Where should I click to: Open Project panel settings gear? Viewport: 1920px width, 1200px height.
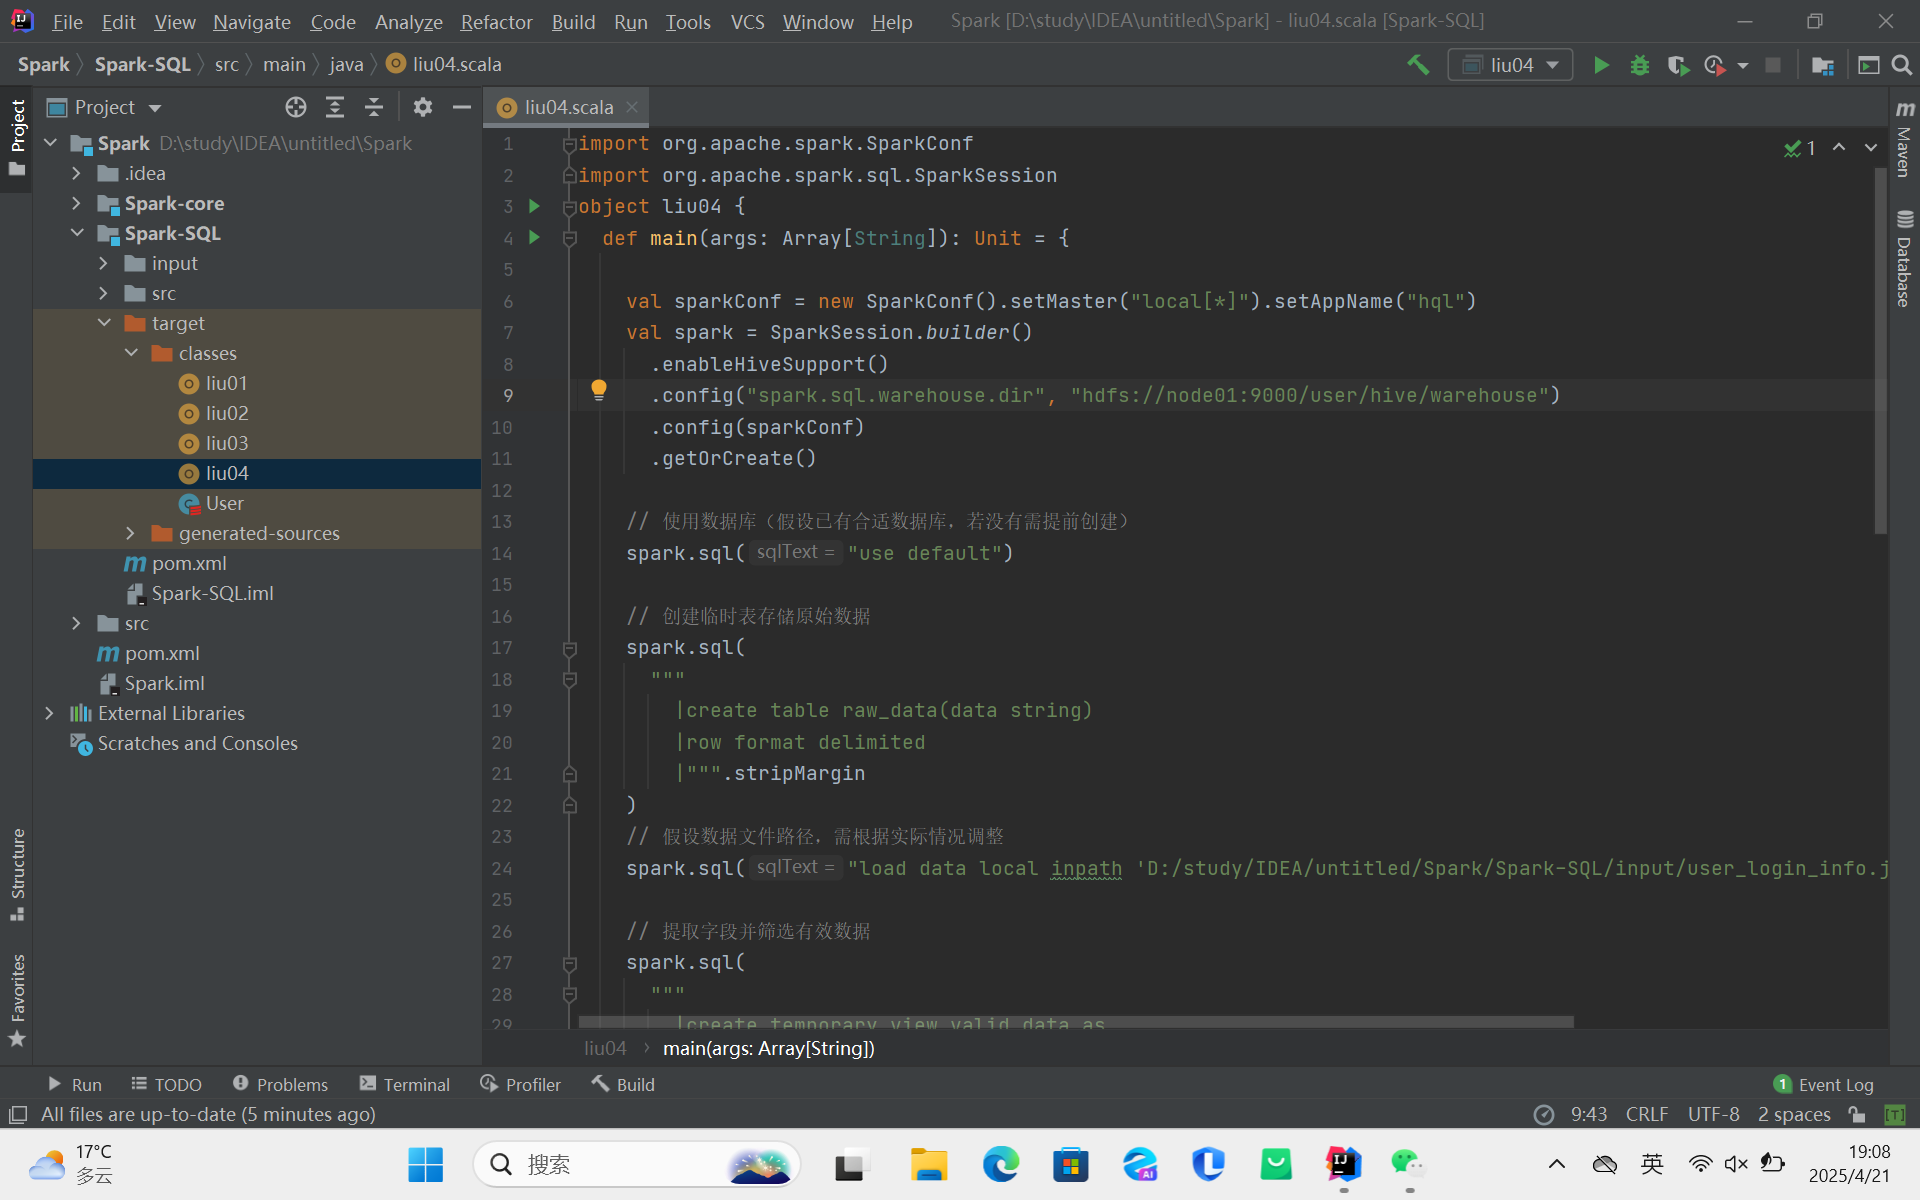coord(423,107)
